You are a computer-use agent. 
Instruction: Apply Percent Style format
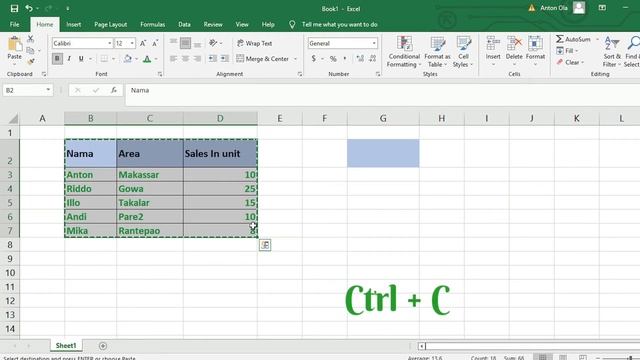click(333, 59)
